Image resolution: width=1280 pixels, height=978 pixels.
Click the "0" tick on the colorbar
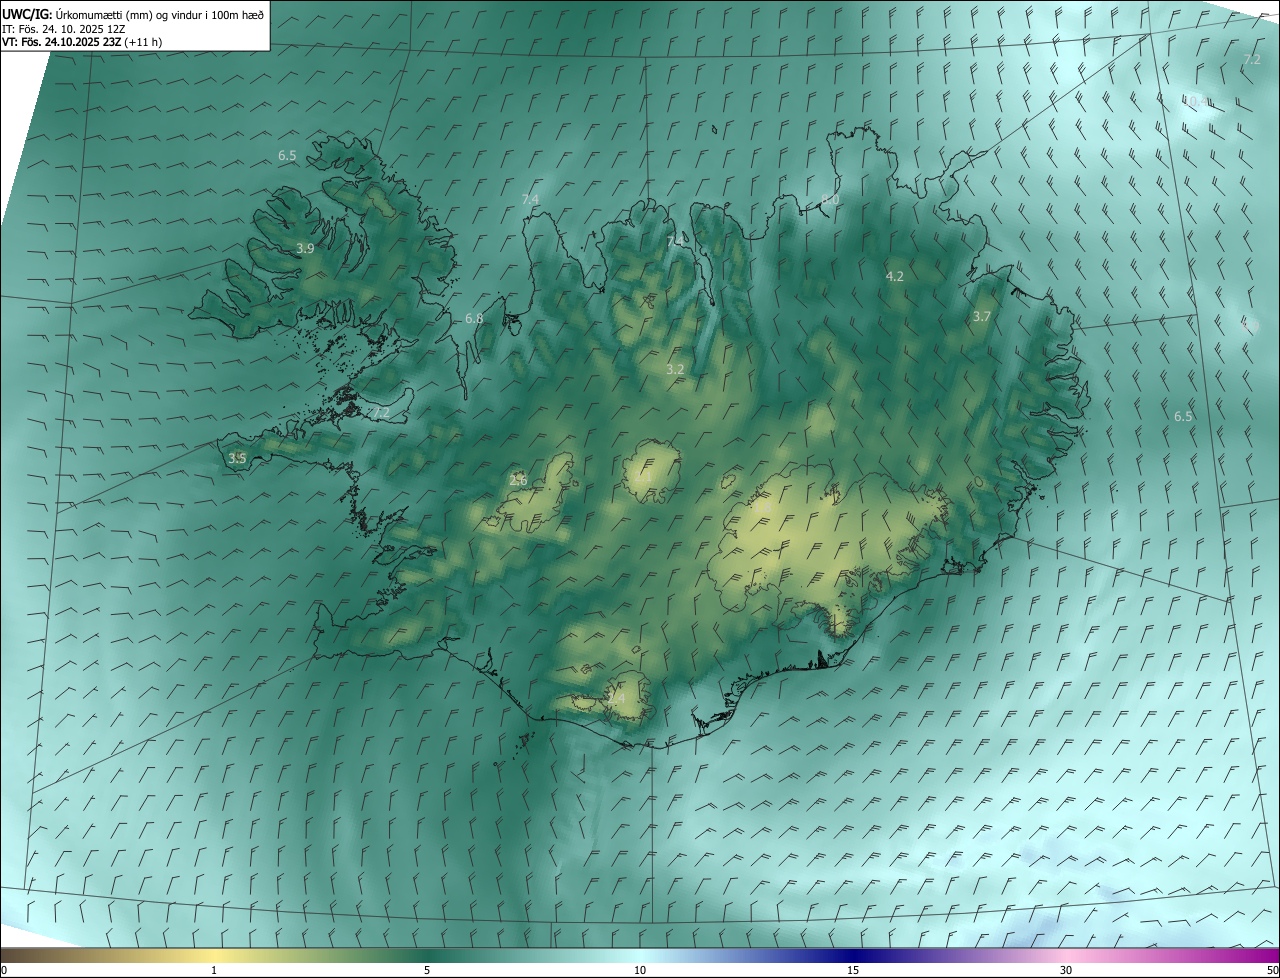pyautogui.click(x=4, y=970)
